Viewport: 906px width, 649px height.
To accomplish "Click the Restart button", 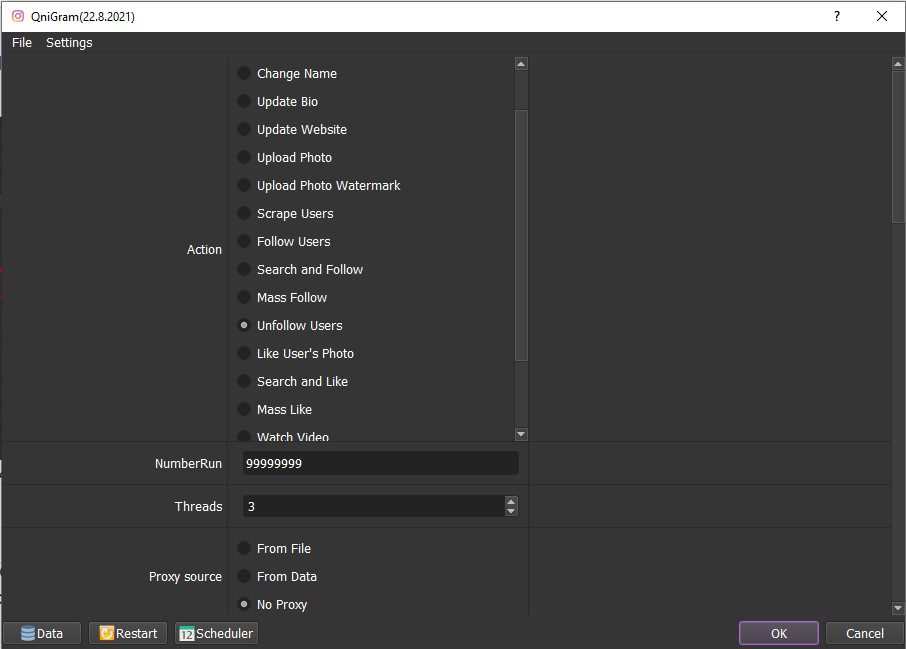I will coord(128,633).
